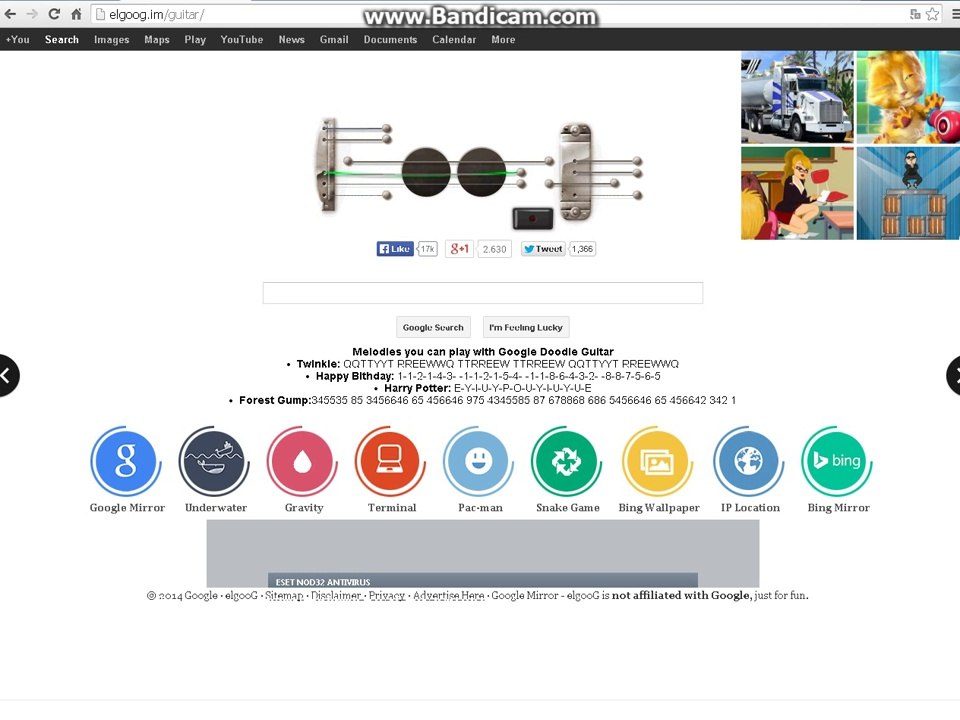Click the guitar doodle record button
The width and height of the screenshot is (960, 720).
(533, 218)
